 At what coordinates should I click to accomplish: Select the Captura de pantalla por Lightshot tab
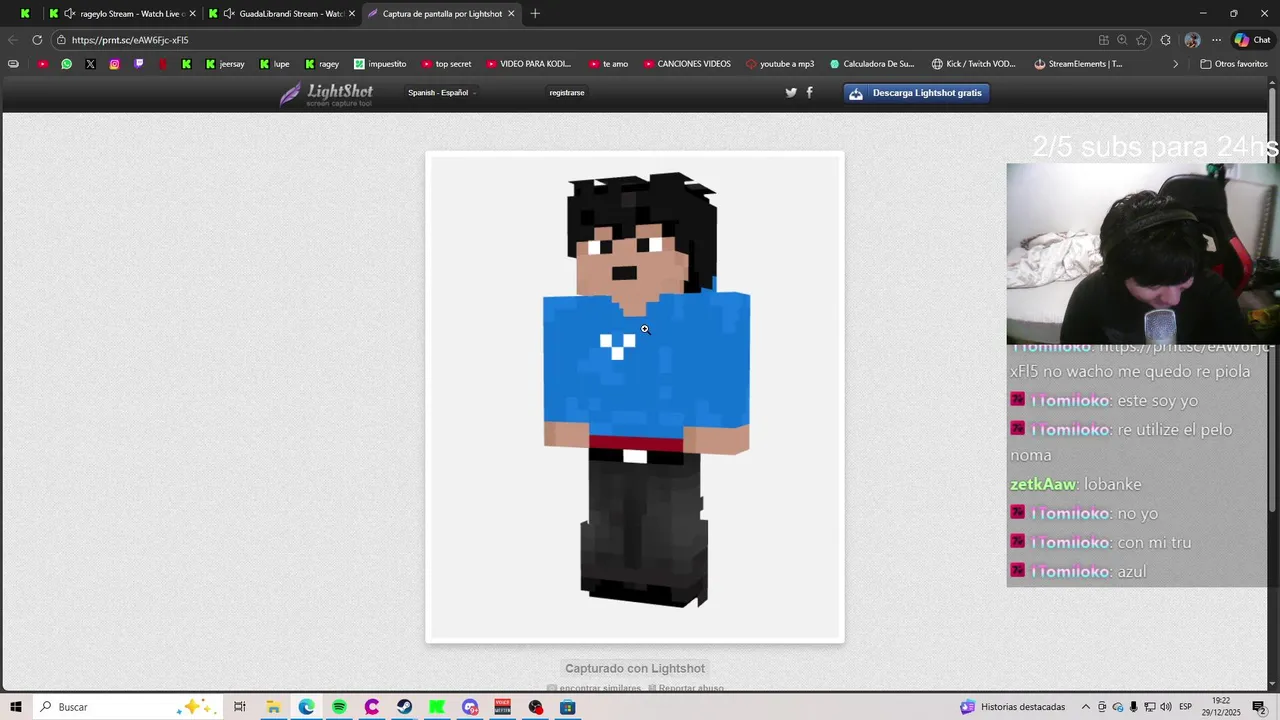pyautogui.click(x=441, y=14)
